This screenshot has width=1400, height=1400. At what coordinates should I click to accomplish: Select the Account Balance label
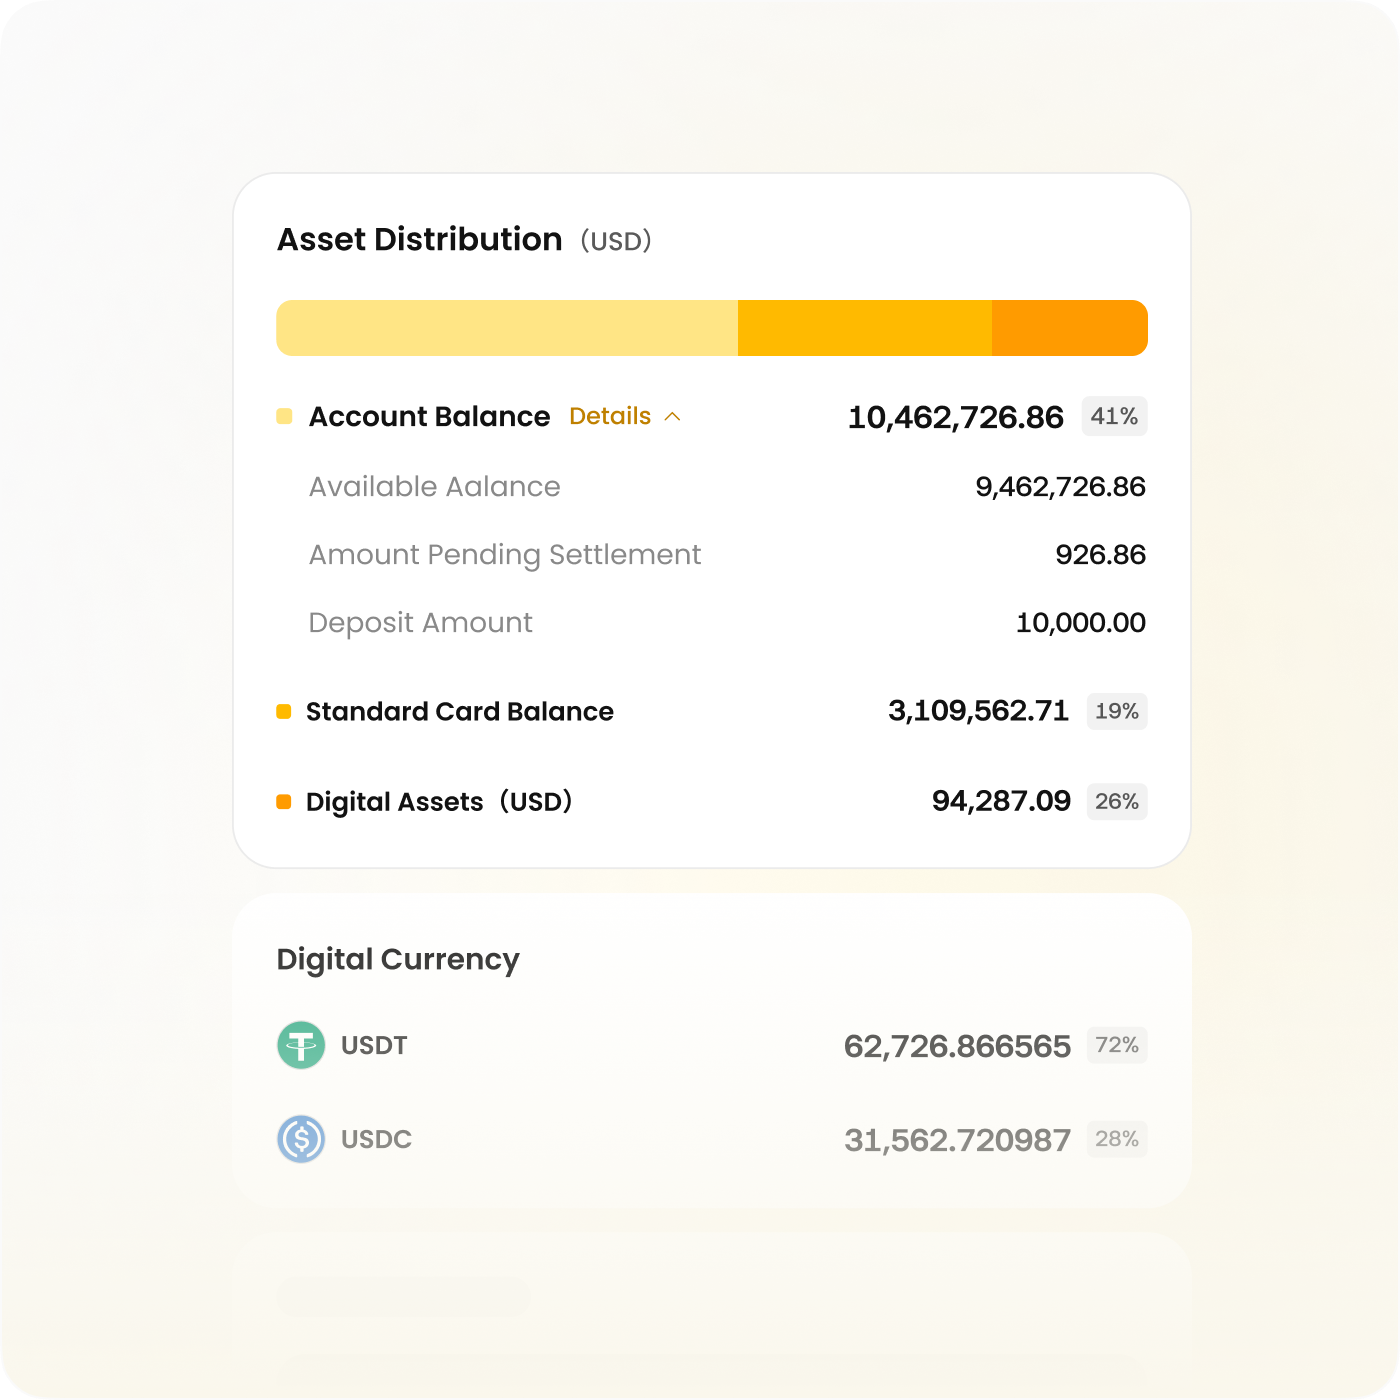tap(429, 416)
